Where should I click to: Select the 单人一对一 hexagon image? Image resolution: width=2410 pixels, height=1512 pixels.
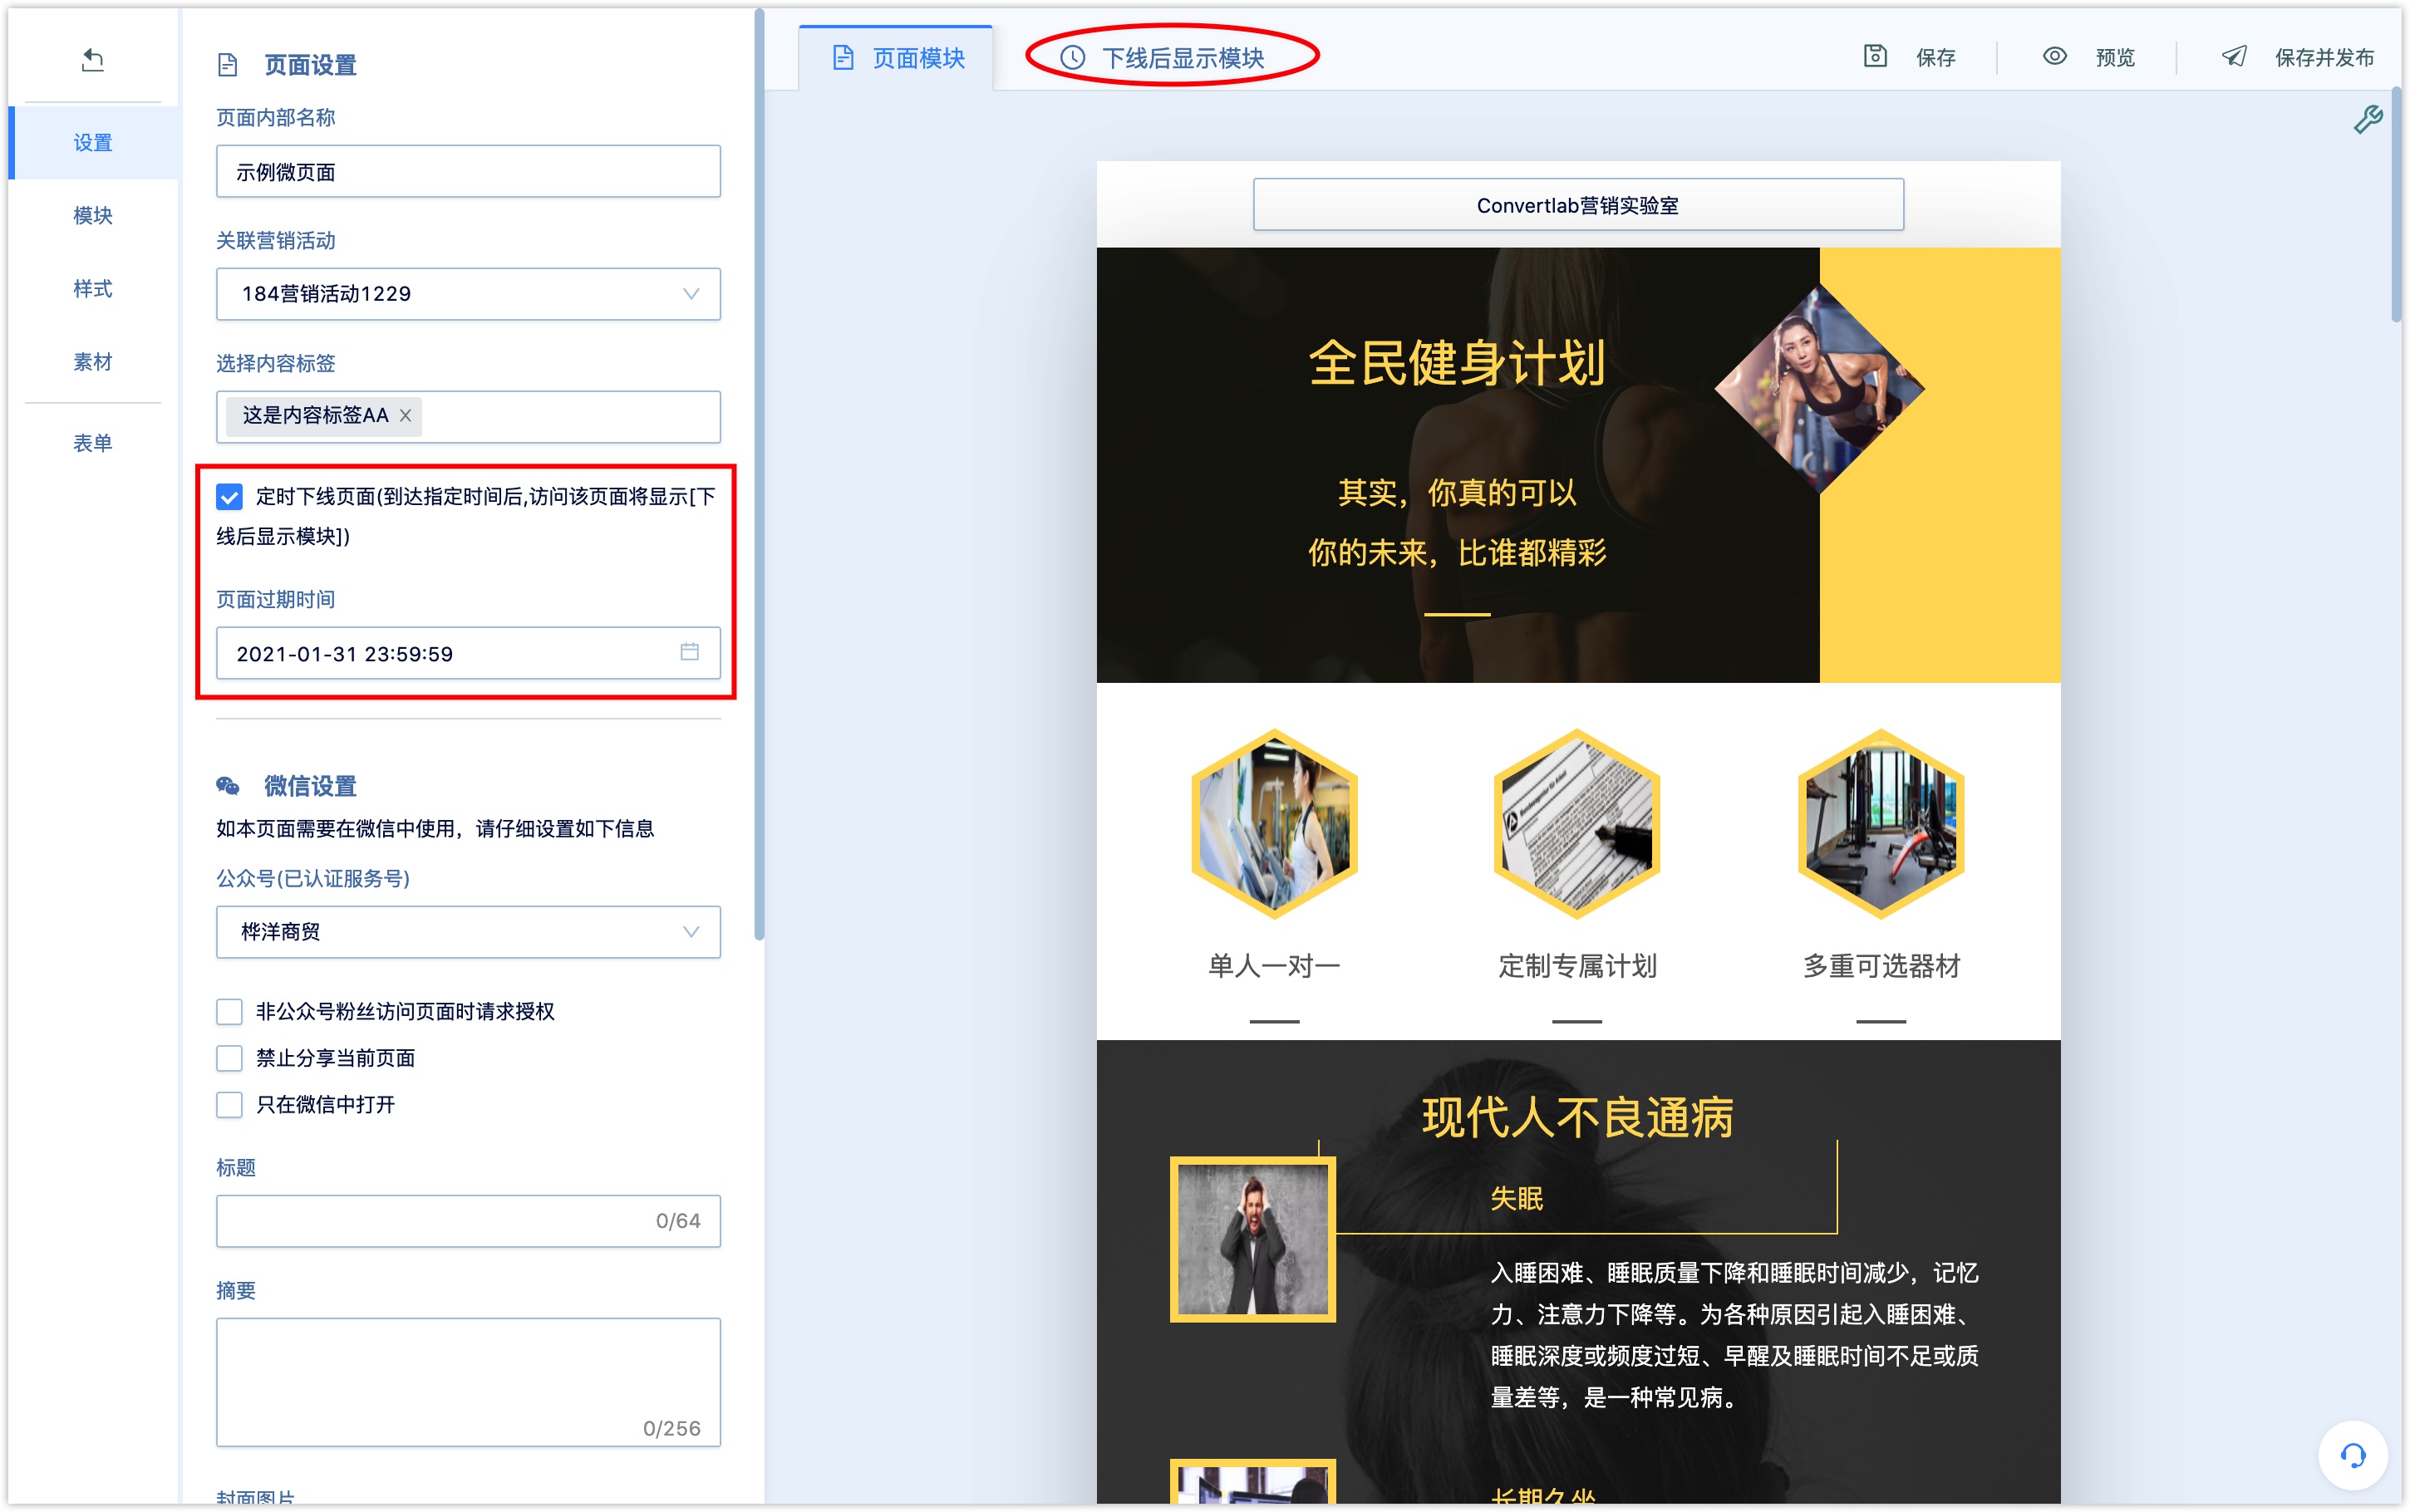pos(1274,824)
